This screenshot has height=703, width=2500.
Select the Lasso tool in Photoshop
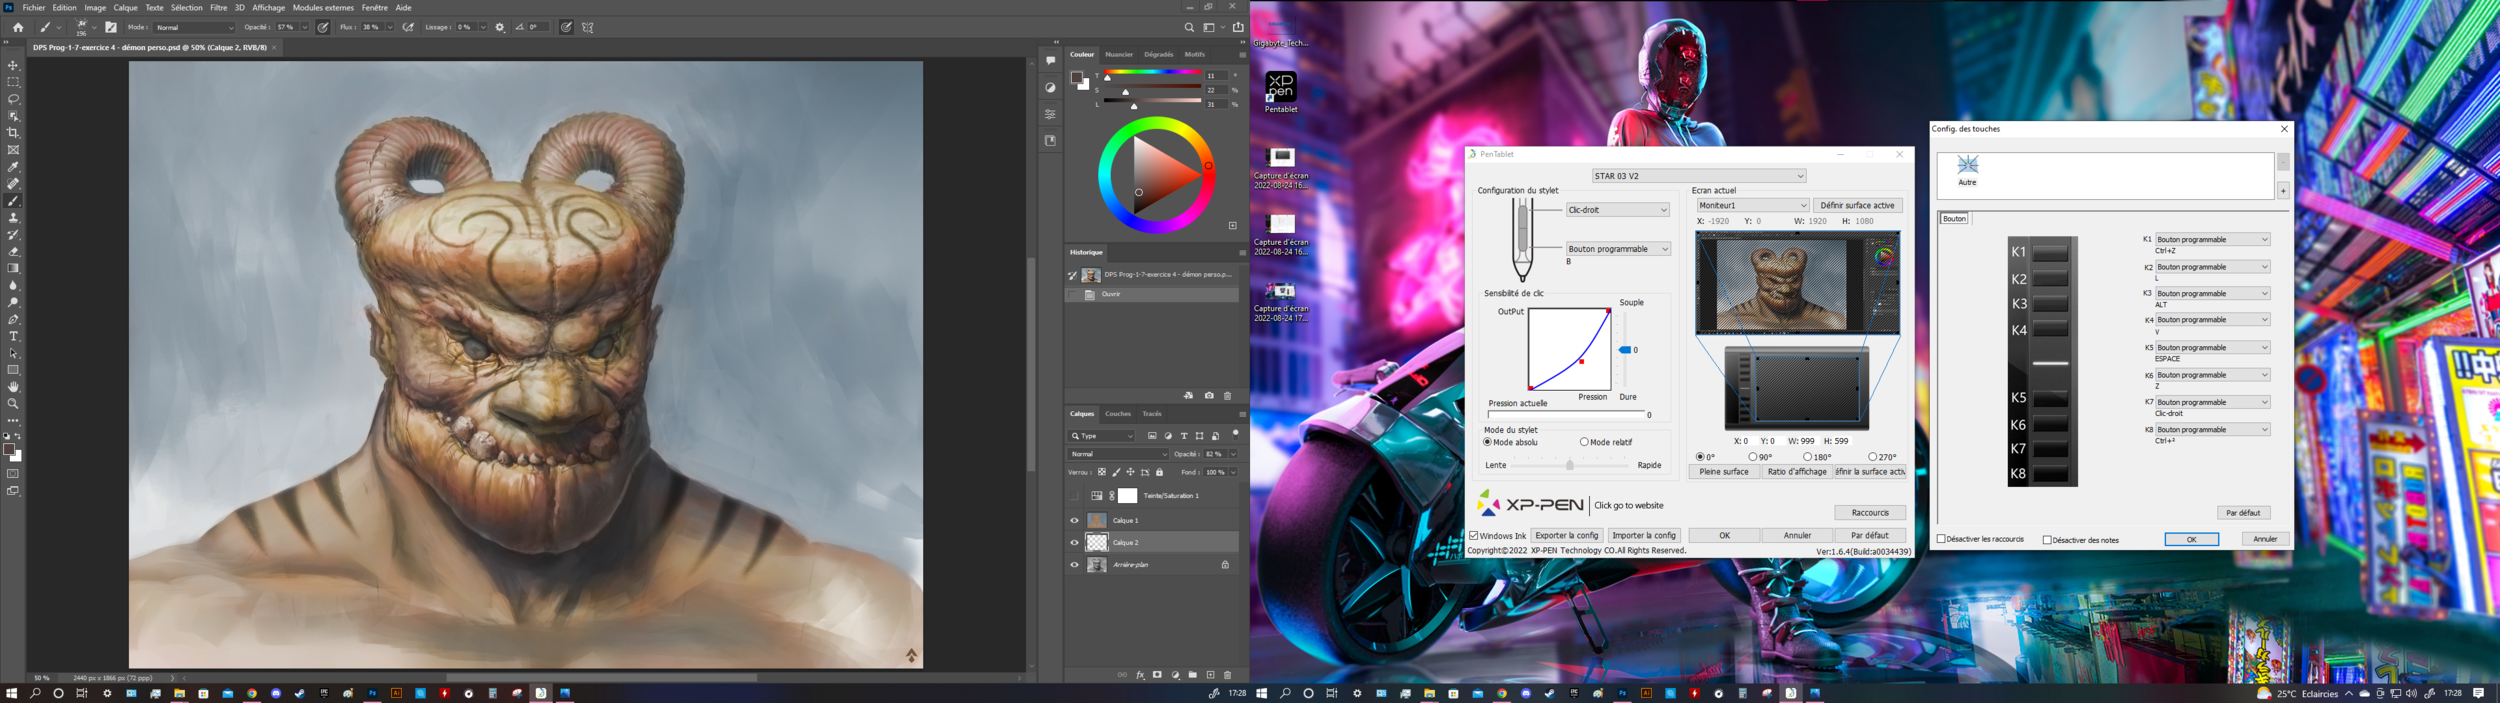(x=13, y=99)
